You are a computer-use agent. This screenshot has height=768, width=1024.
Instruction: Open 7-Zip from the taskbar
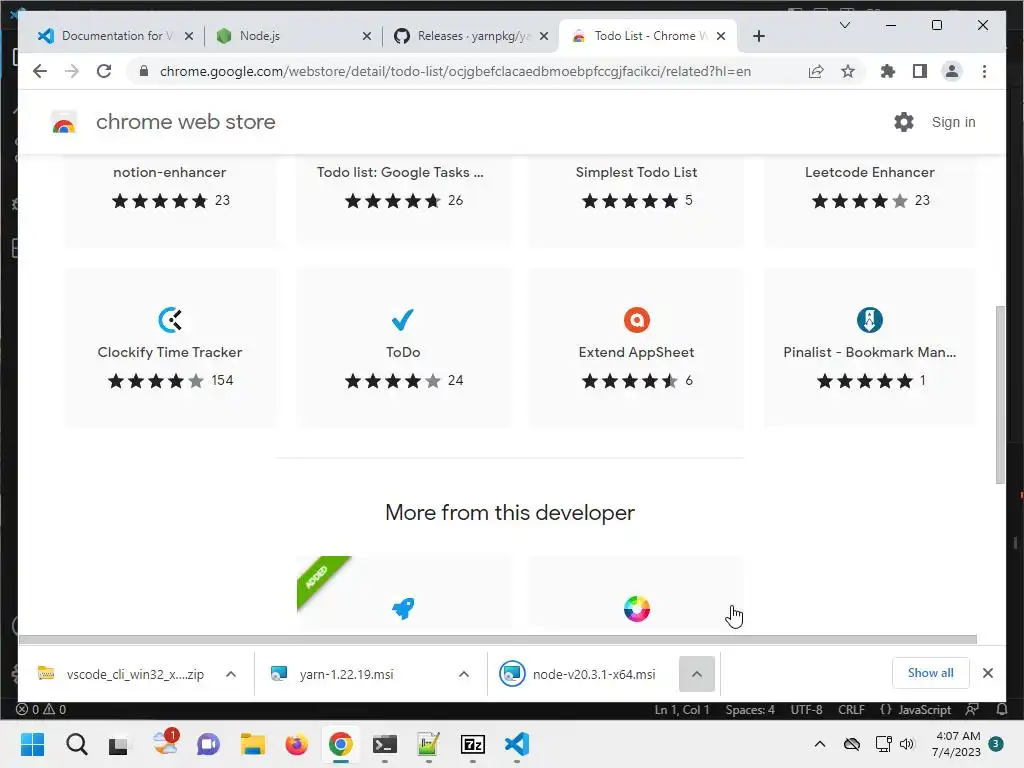click(472, 744)
